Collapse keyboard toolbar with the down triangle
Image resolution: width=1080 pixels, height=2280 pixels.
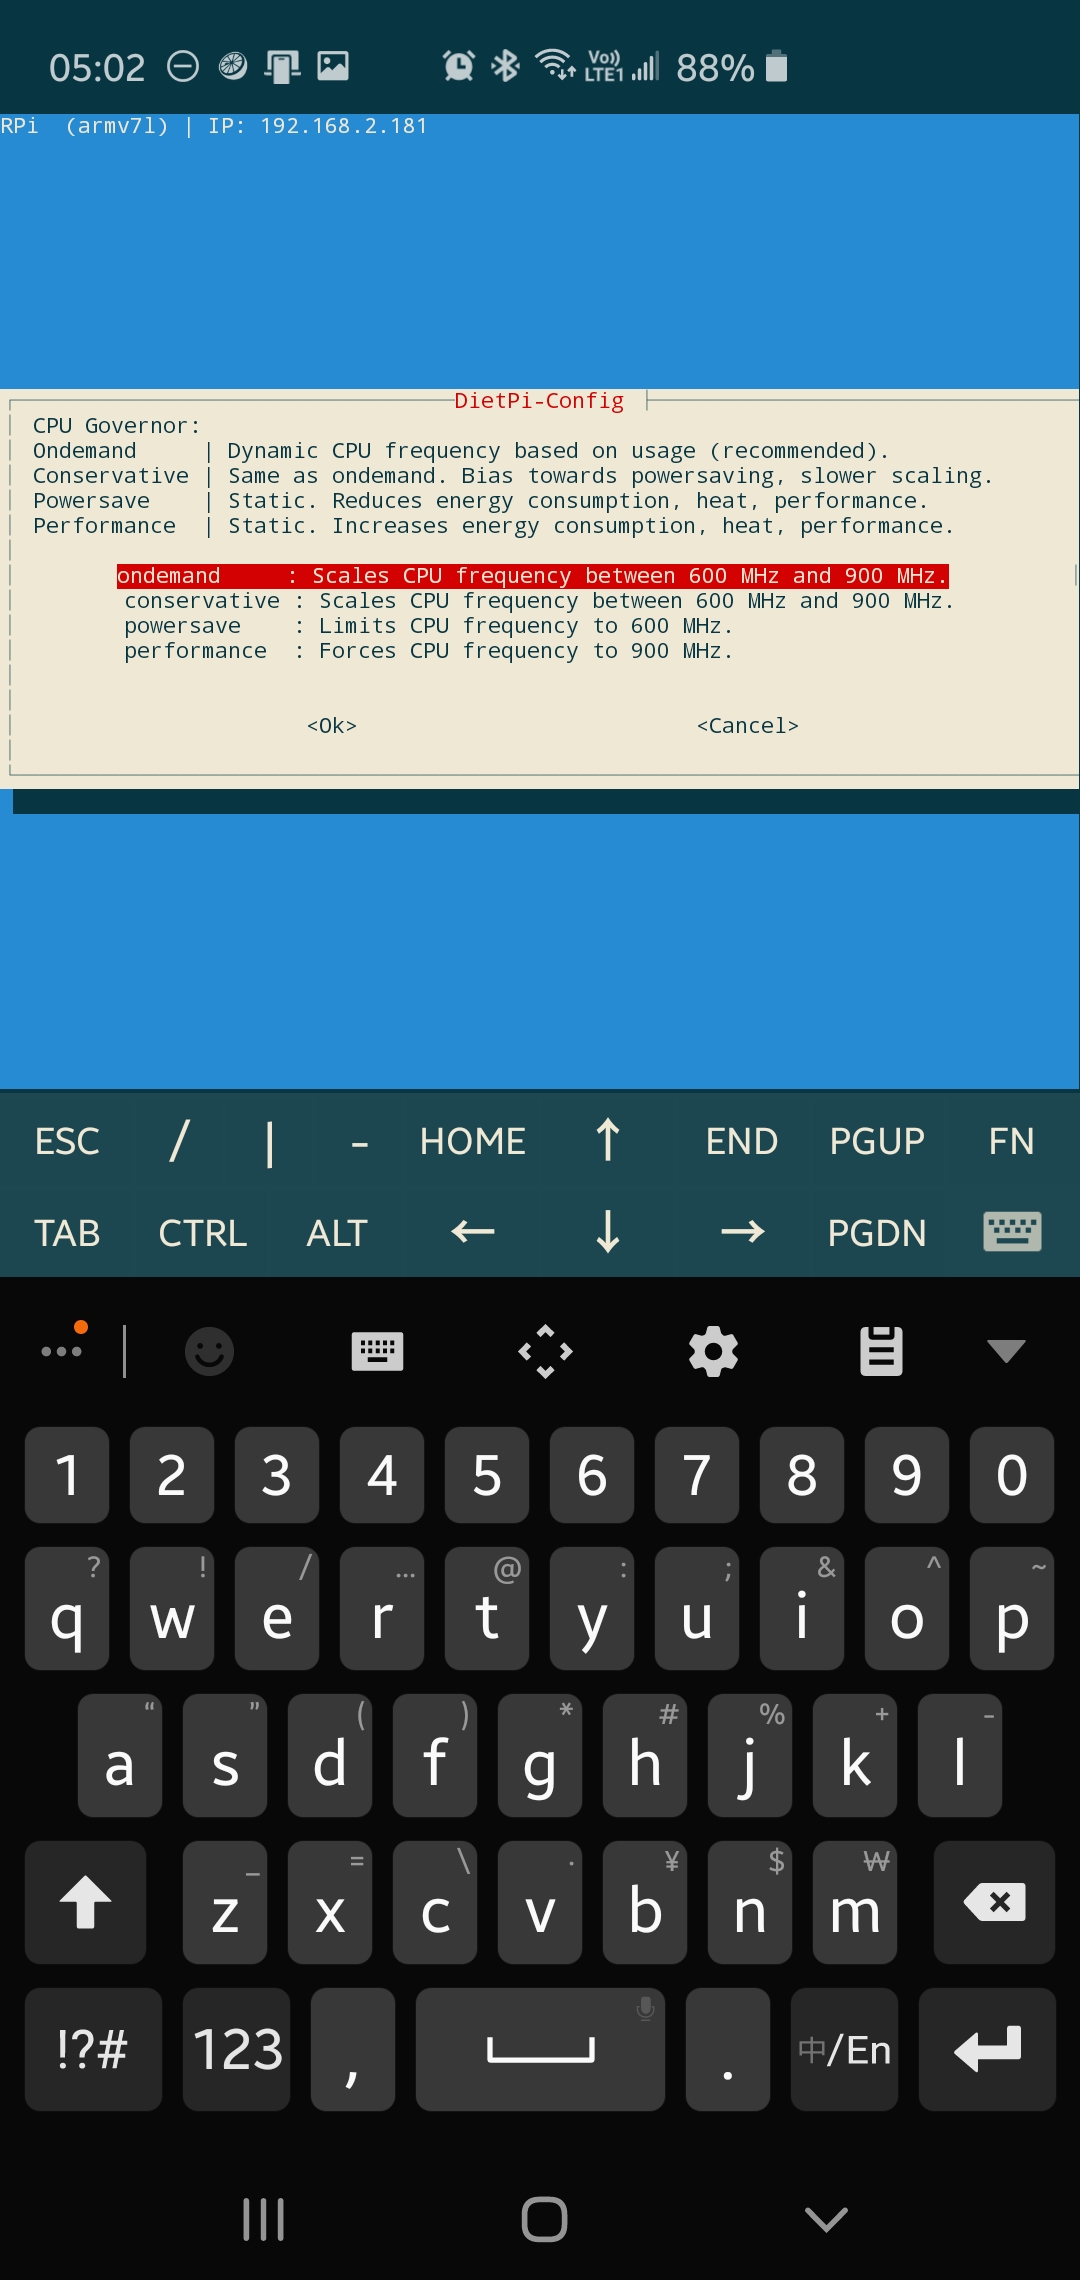(x=1006, y=1351)
